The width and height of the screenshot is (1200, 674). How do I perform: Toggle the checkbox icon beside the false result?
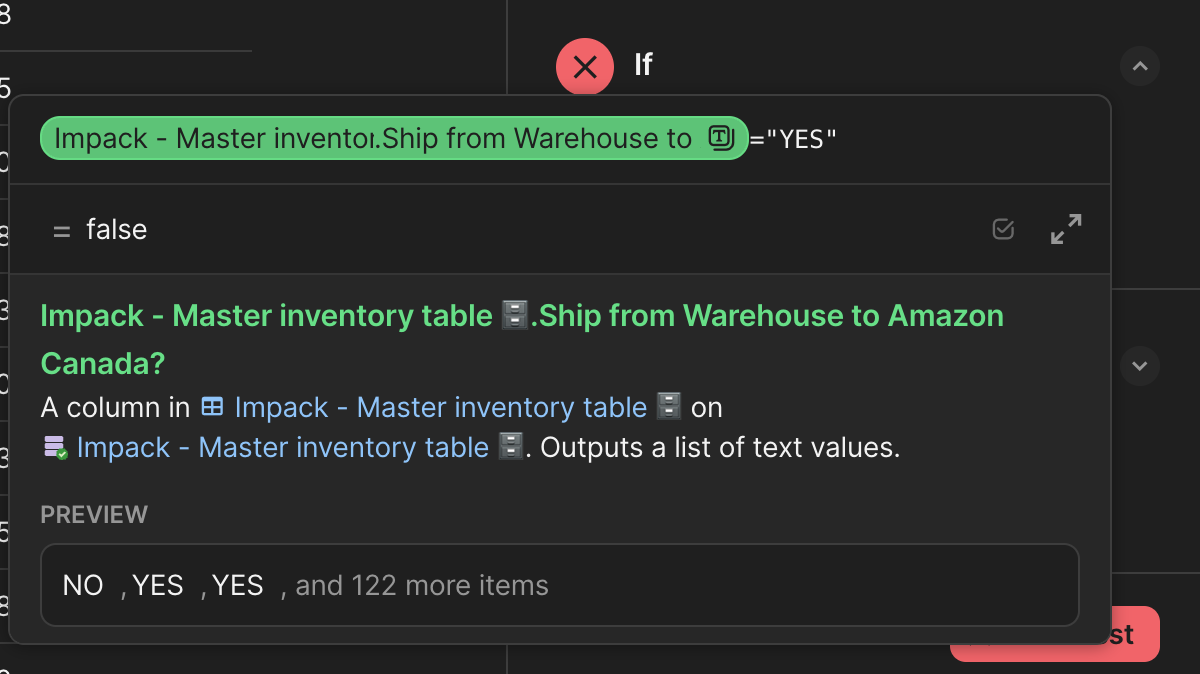(1003, 229)
